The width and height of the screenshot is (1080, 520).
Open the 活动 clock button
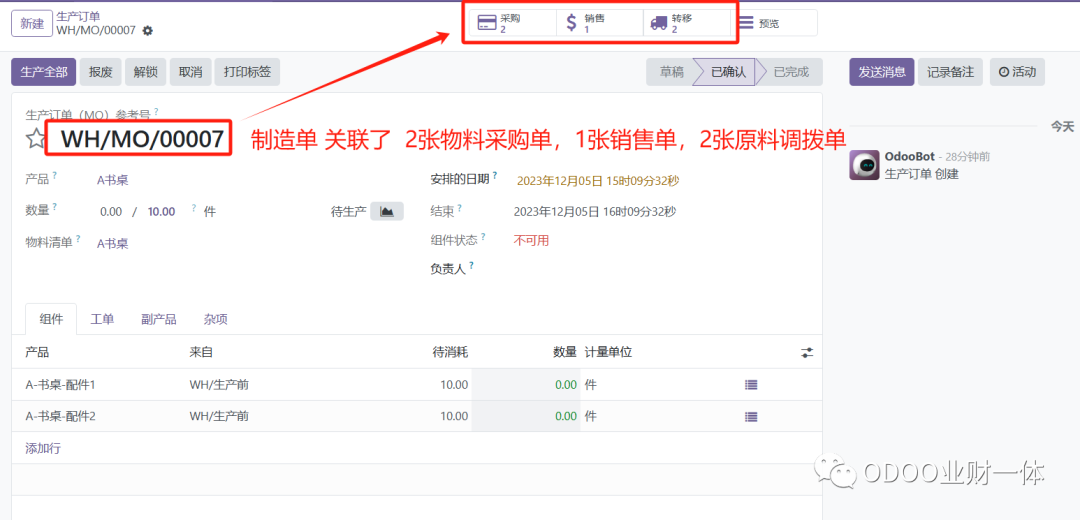1017,72
